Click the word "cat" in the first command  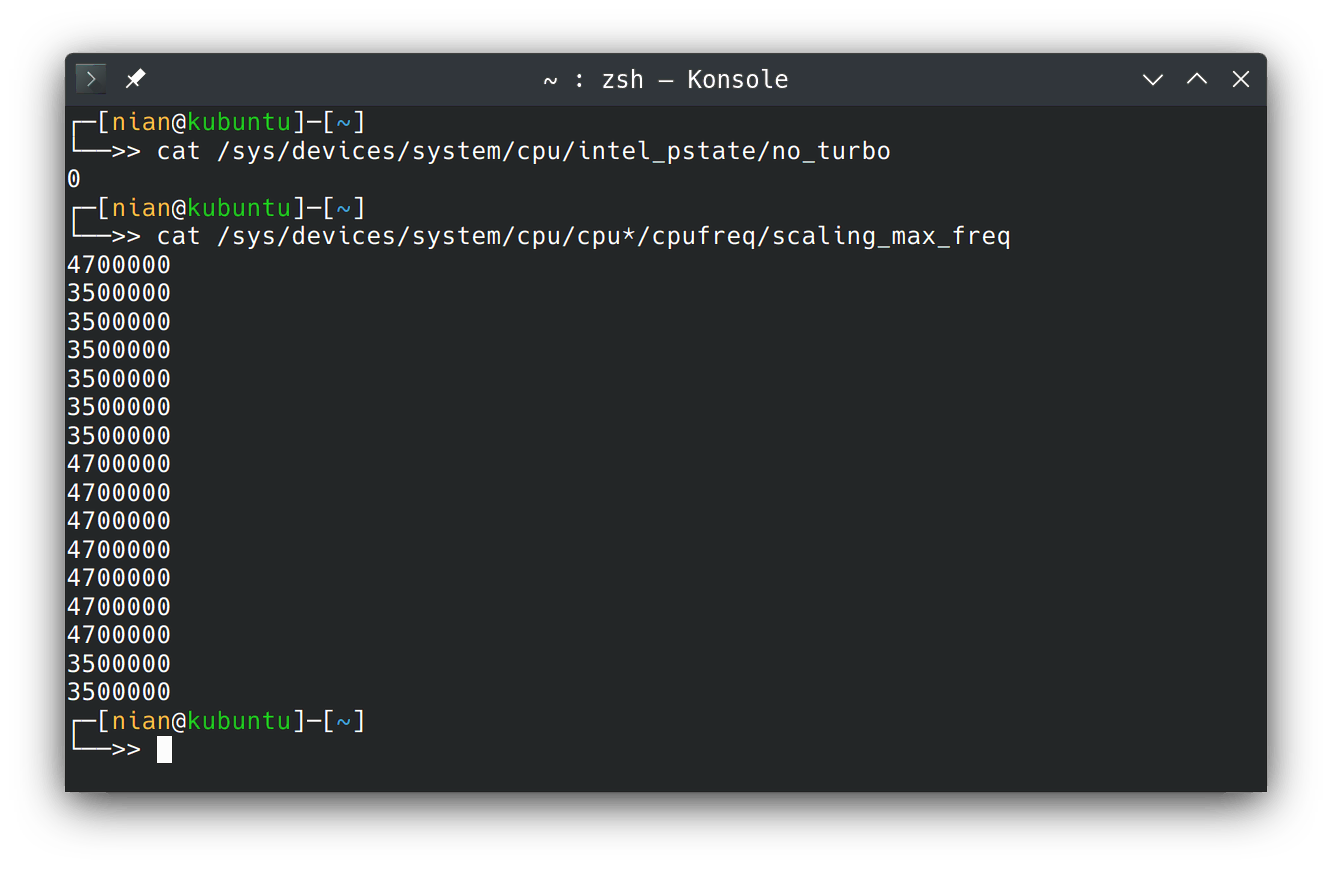(178, 151)
